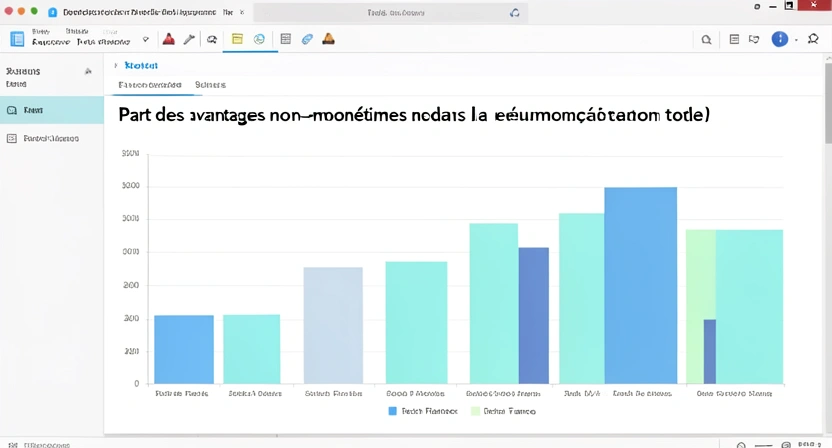Click the tallest blue bar in the chart

coord(640,285)
